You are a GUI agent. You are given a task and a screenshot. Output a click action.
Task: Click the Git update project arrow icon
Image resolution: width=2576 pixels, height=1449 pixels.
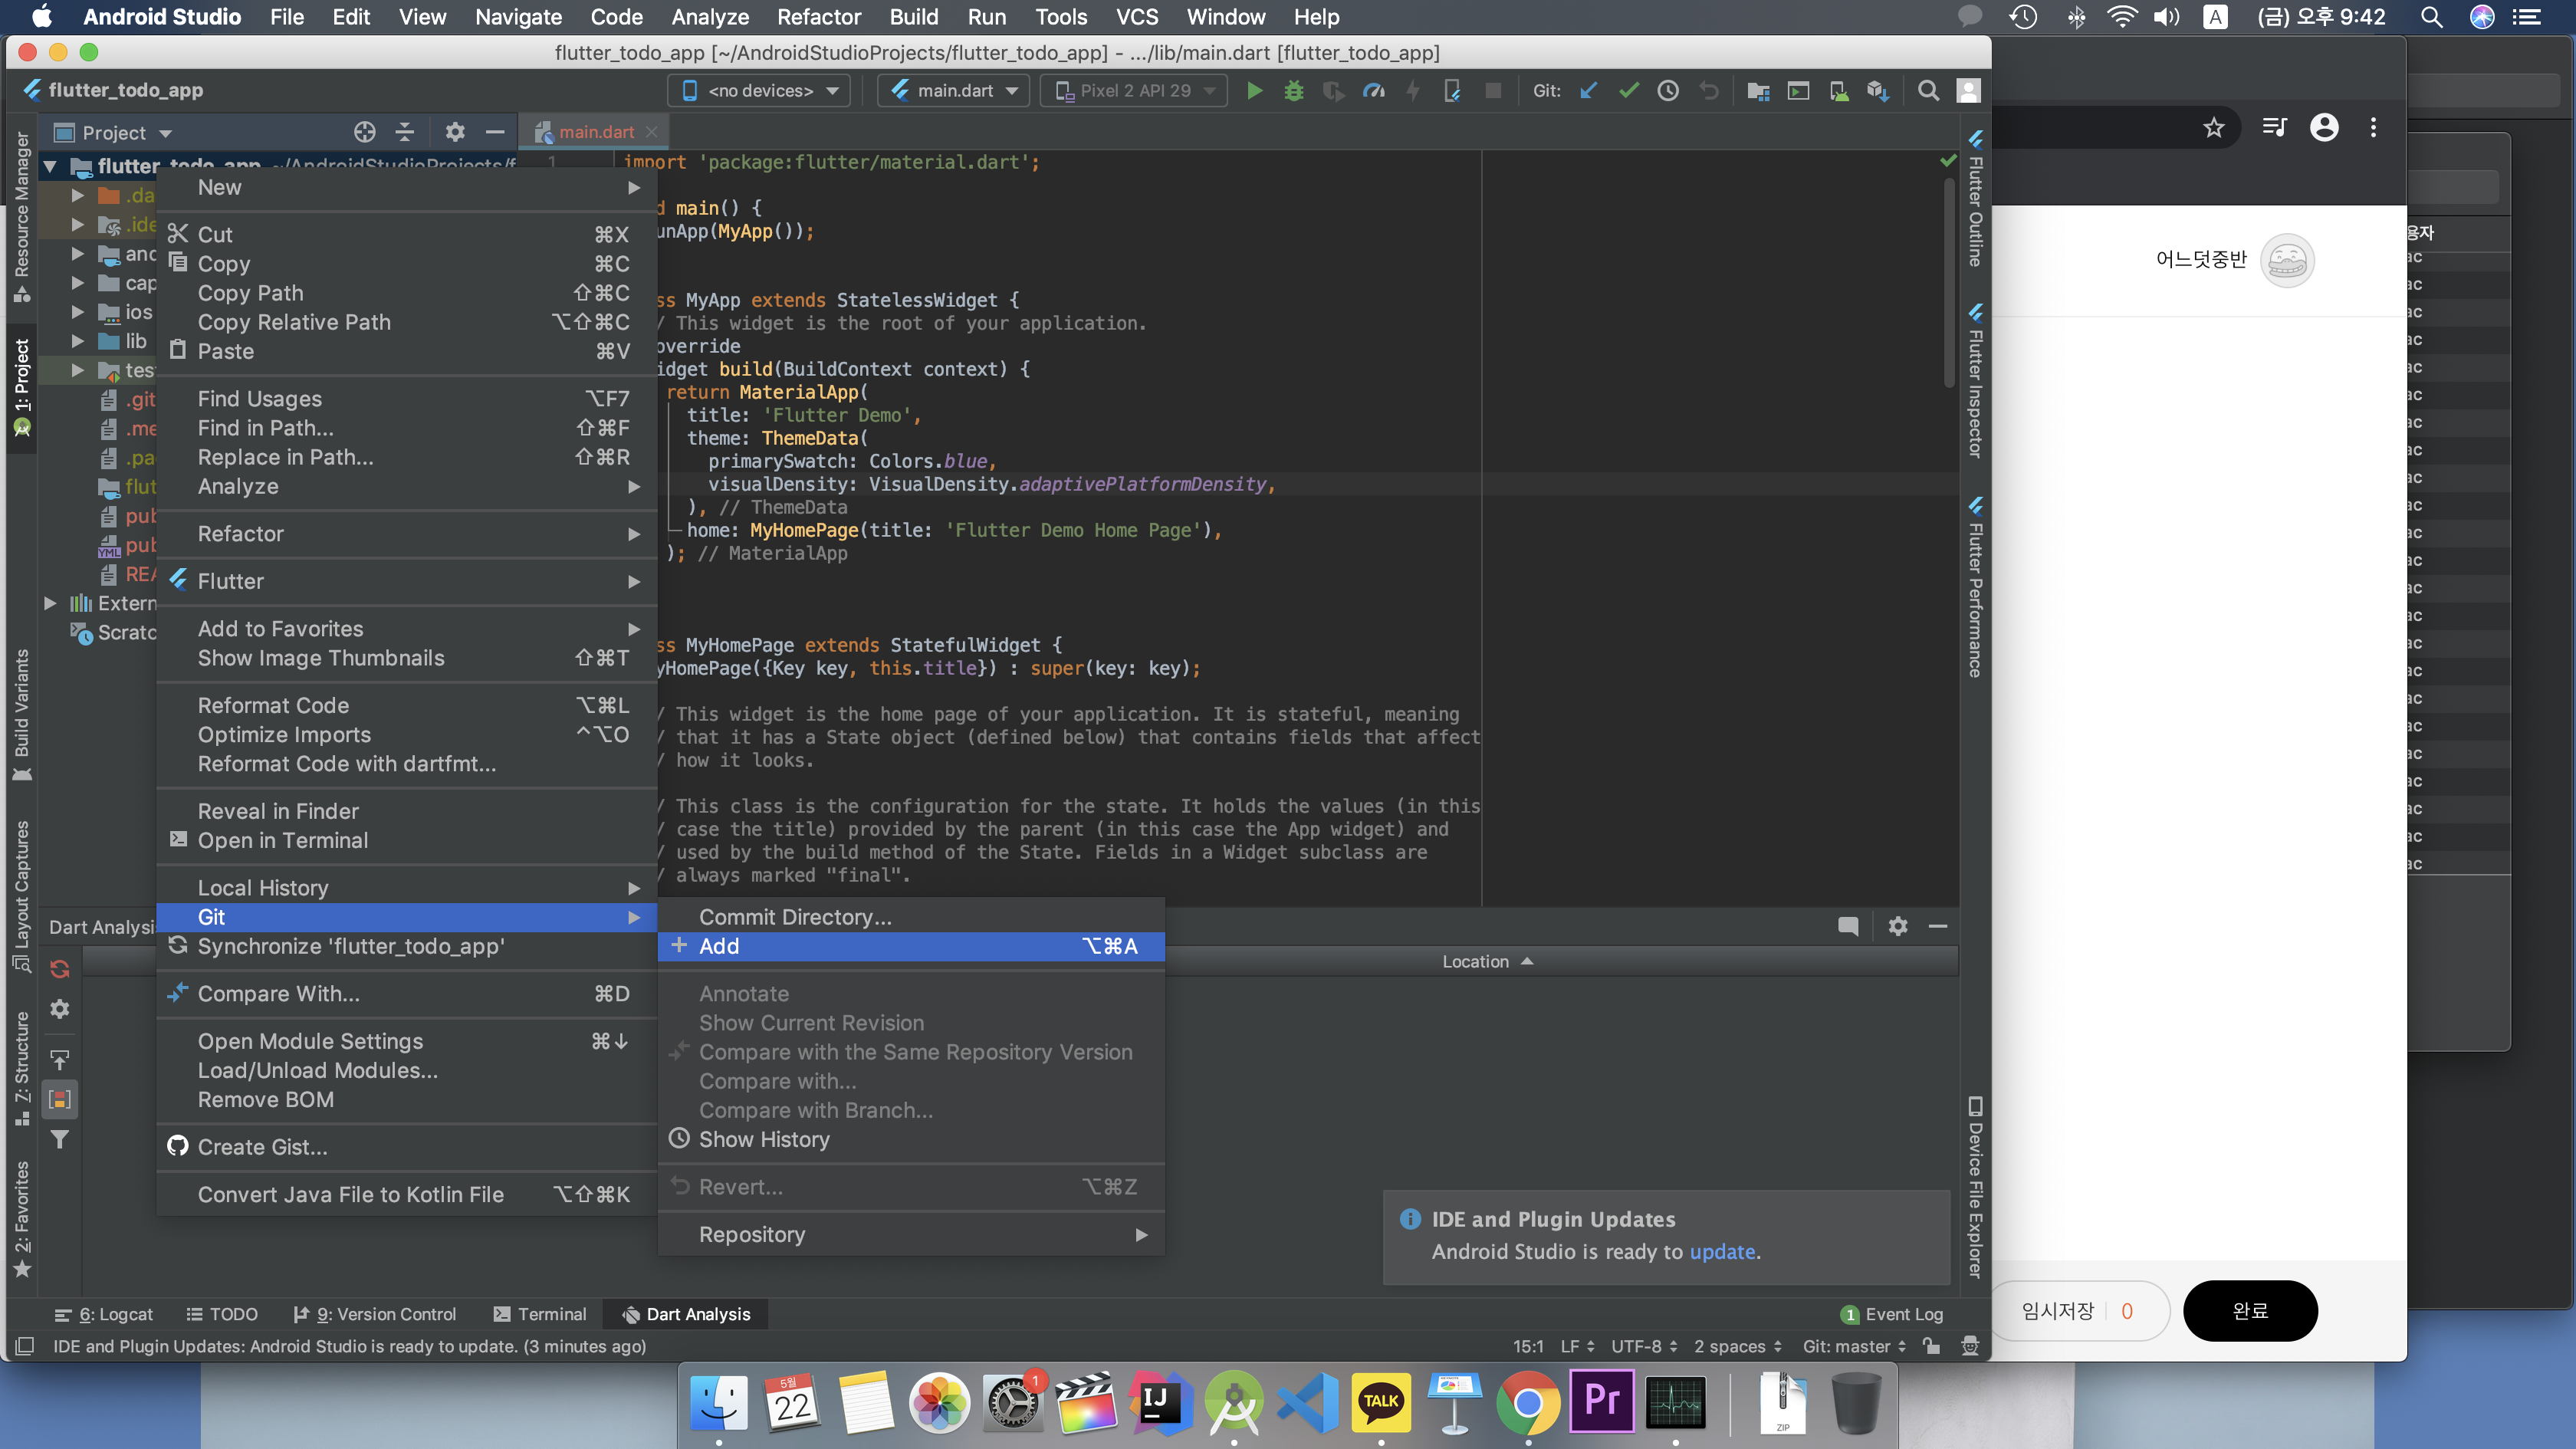pos(1588,91)
